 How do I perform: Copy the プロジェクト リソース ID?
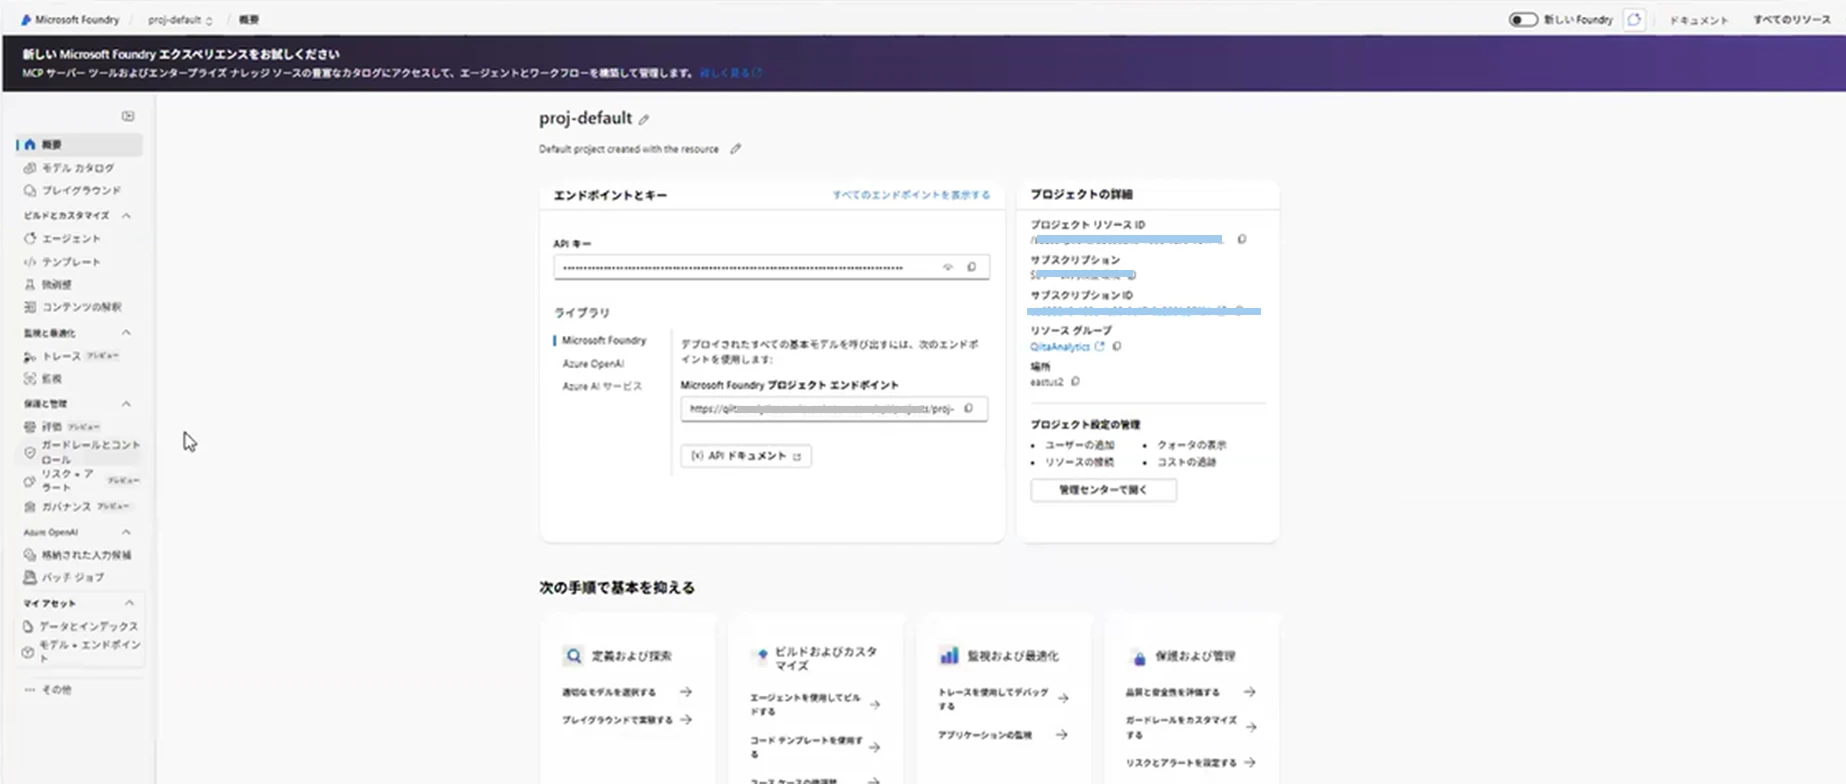pyautogui.click(x=1242, y=240)
